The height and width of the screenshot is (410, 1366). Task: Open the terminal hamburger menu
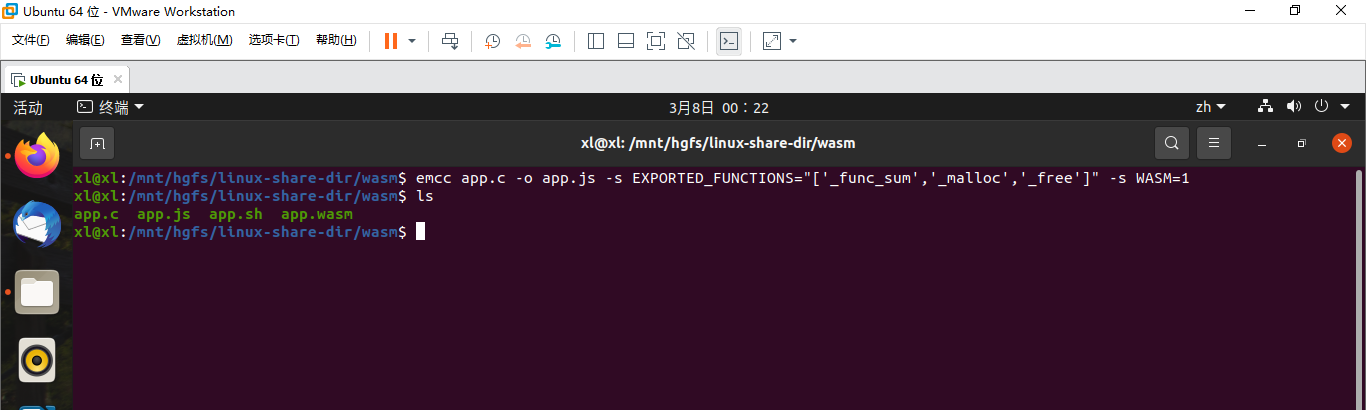pyautogui.click(x=1214, y=143)
